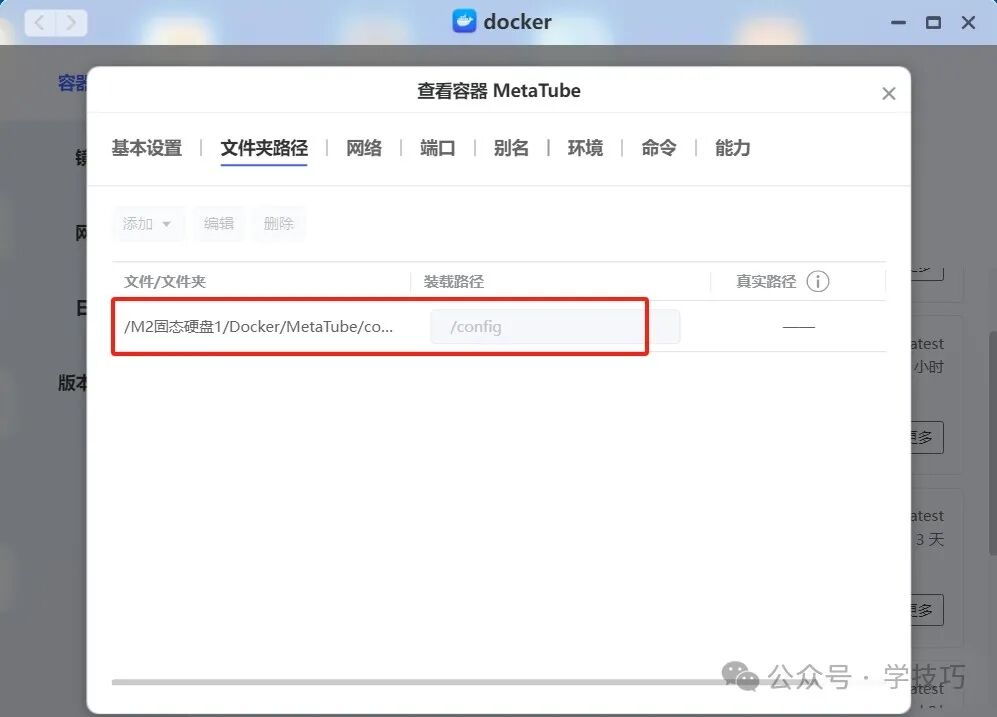
Task: Select the 能力 tab
Action: (x=732, y=147)
